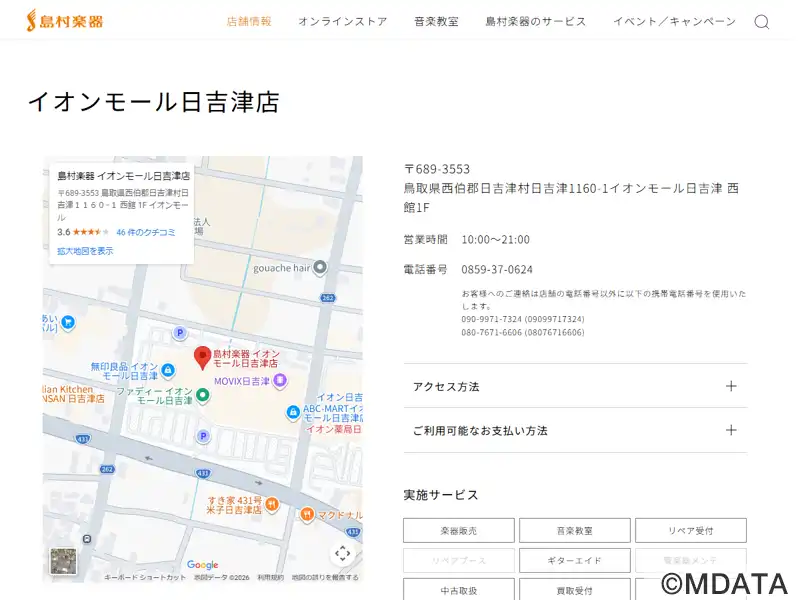
Task: Click 拡大地図を表示 link
Action: click(85, 251)
